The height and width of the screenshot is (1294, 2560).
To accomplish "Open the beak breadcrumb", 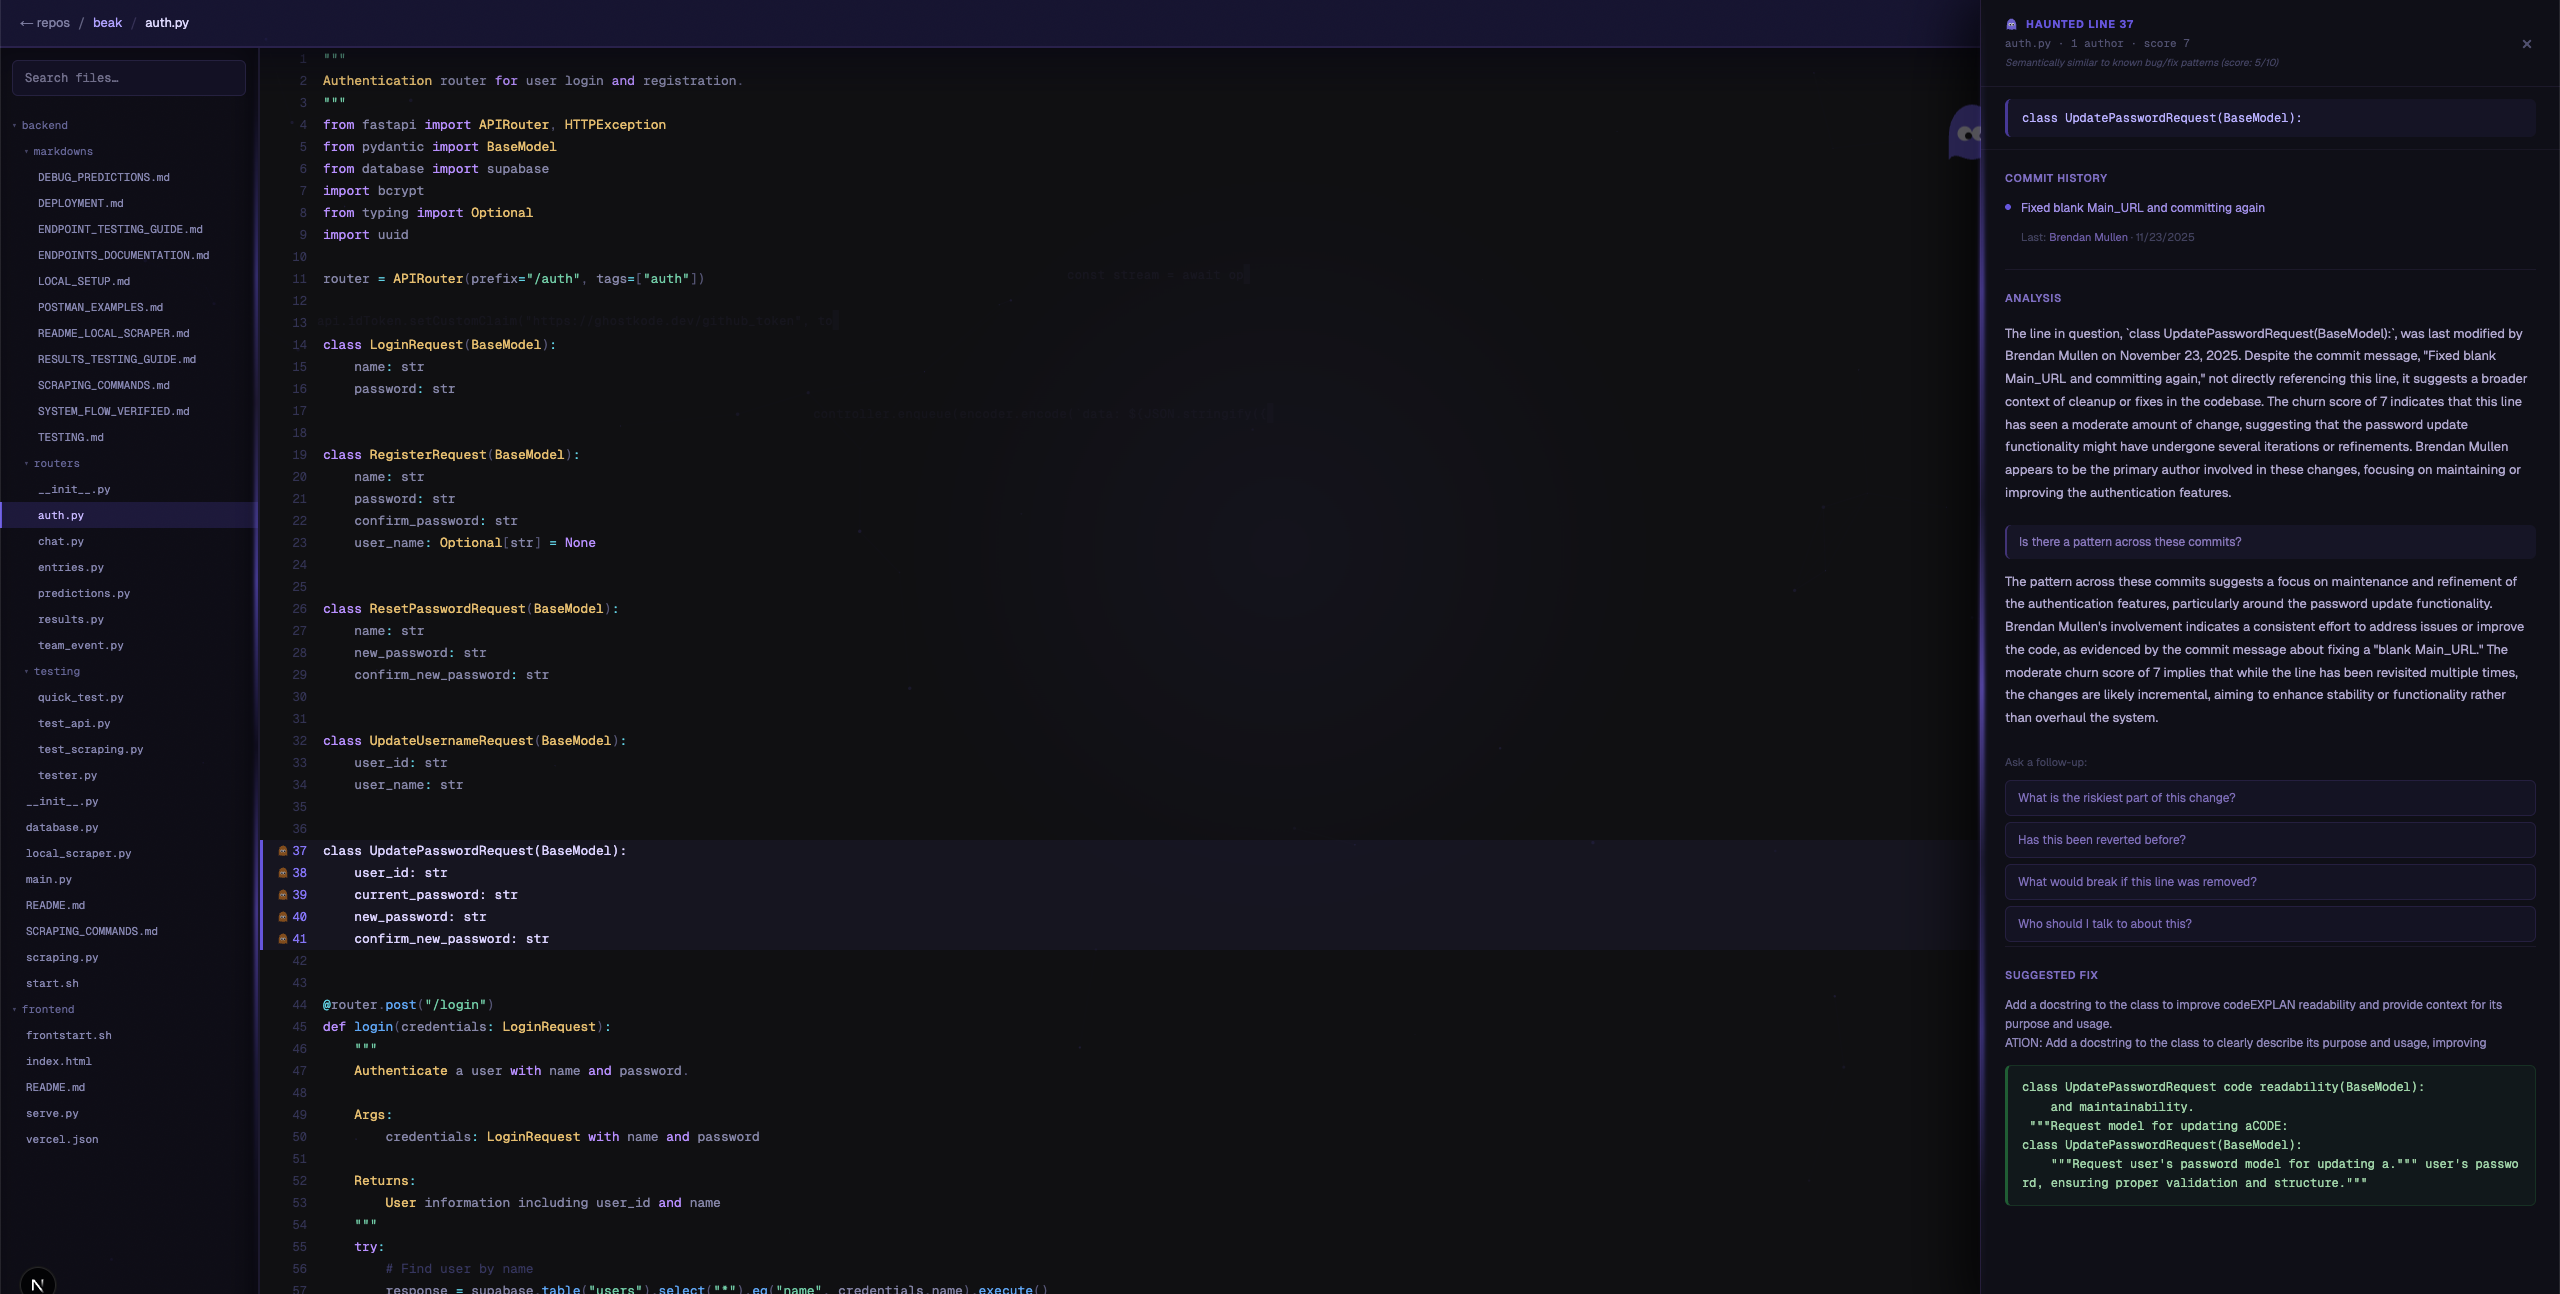I will 107,23.
